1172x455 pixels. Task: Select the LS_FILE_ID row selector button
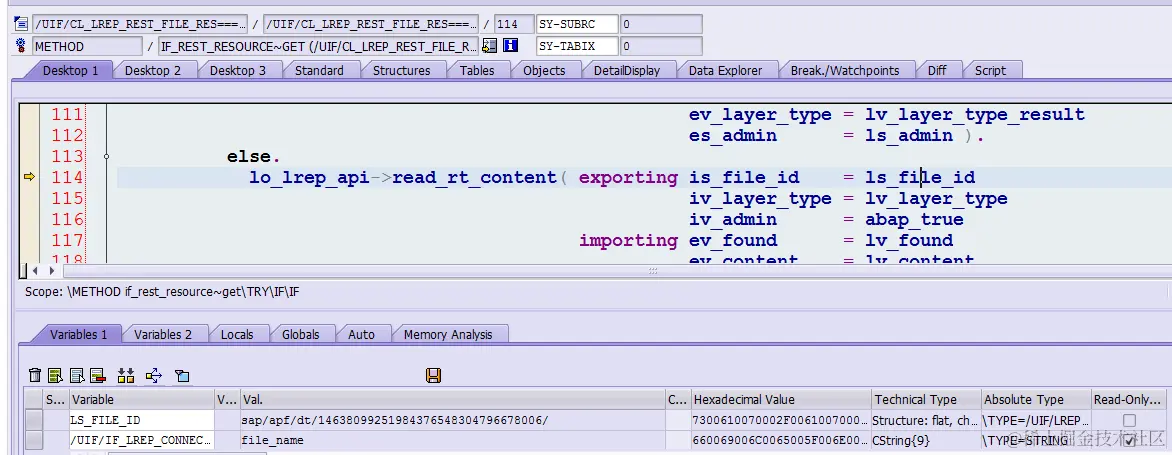tap(34, 421)
